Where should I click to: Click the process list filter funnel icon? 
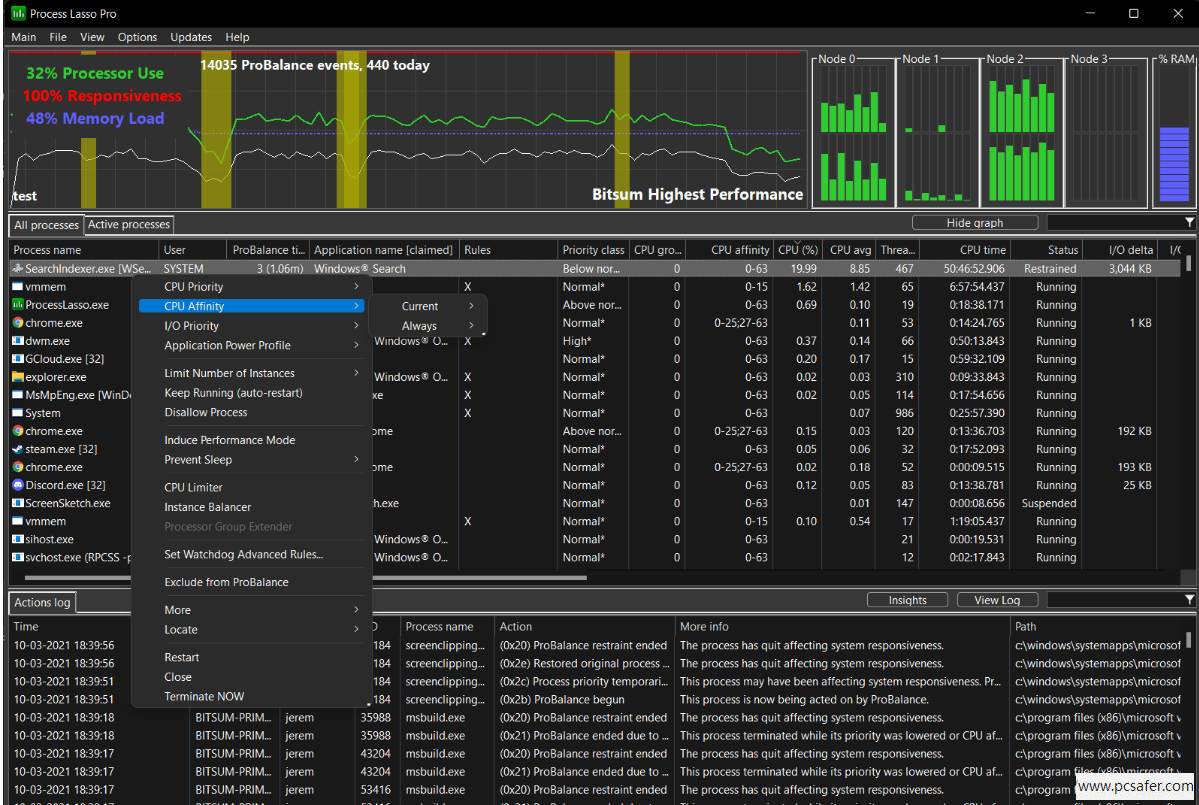point(1189,223)
